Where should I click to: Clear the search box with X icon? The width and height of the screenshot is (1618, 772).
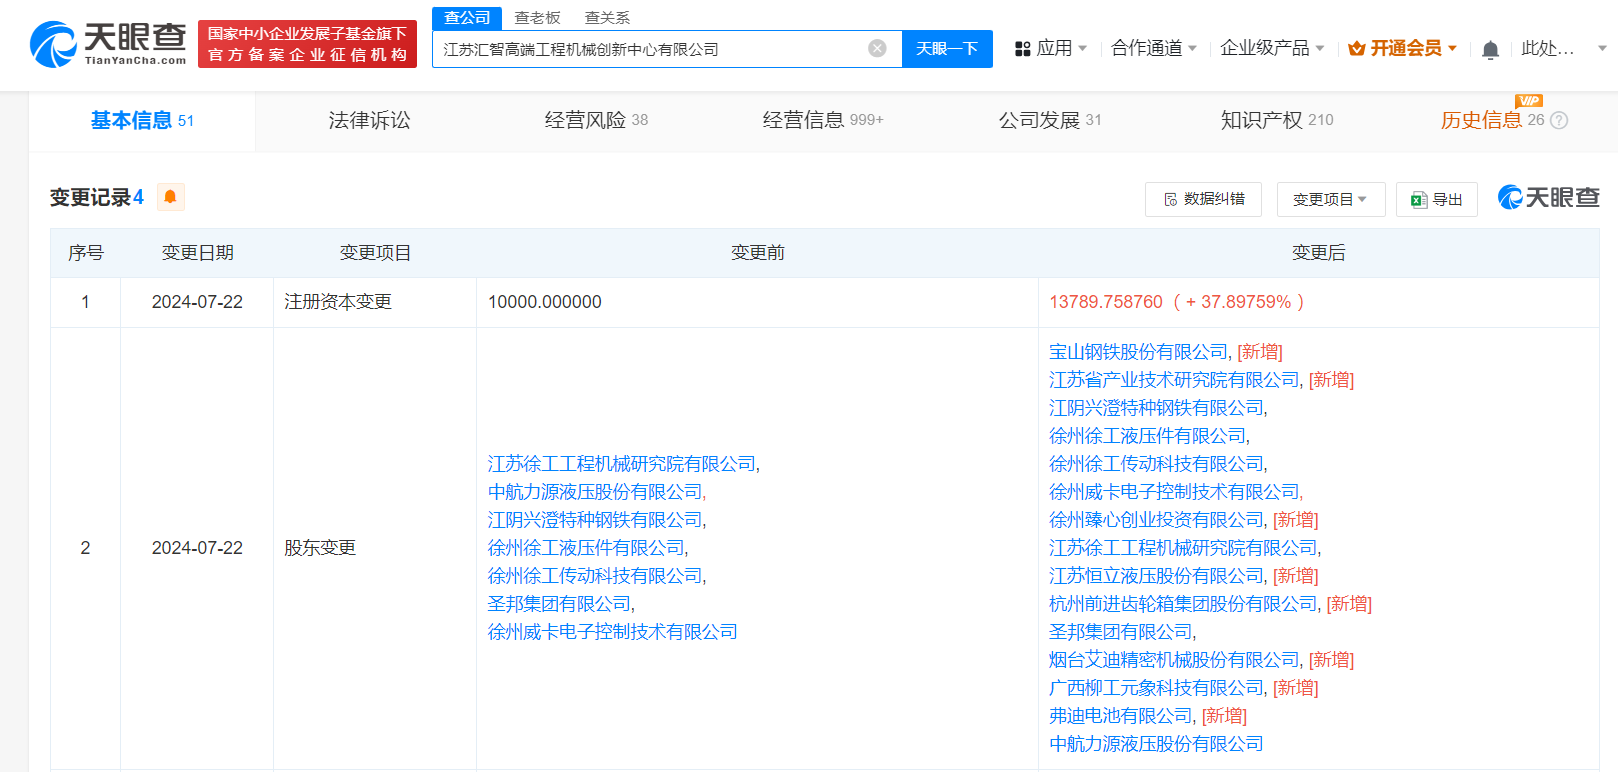click(x=877, y=48)
